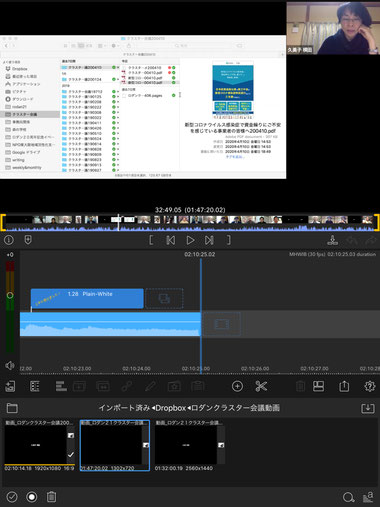The height and width of the screenshot is (507, 380).
Task: Click preview badge on 2560x1440 clip
Action: click(221, 445)
